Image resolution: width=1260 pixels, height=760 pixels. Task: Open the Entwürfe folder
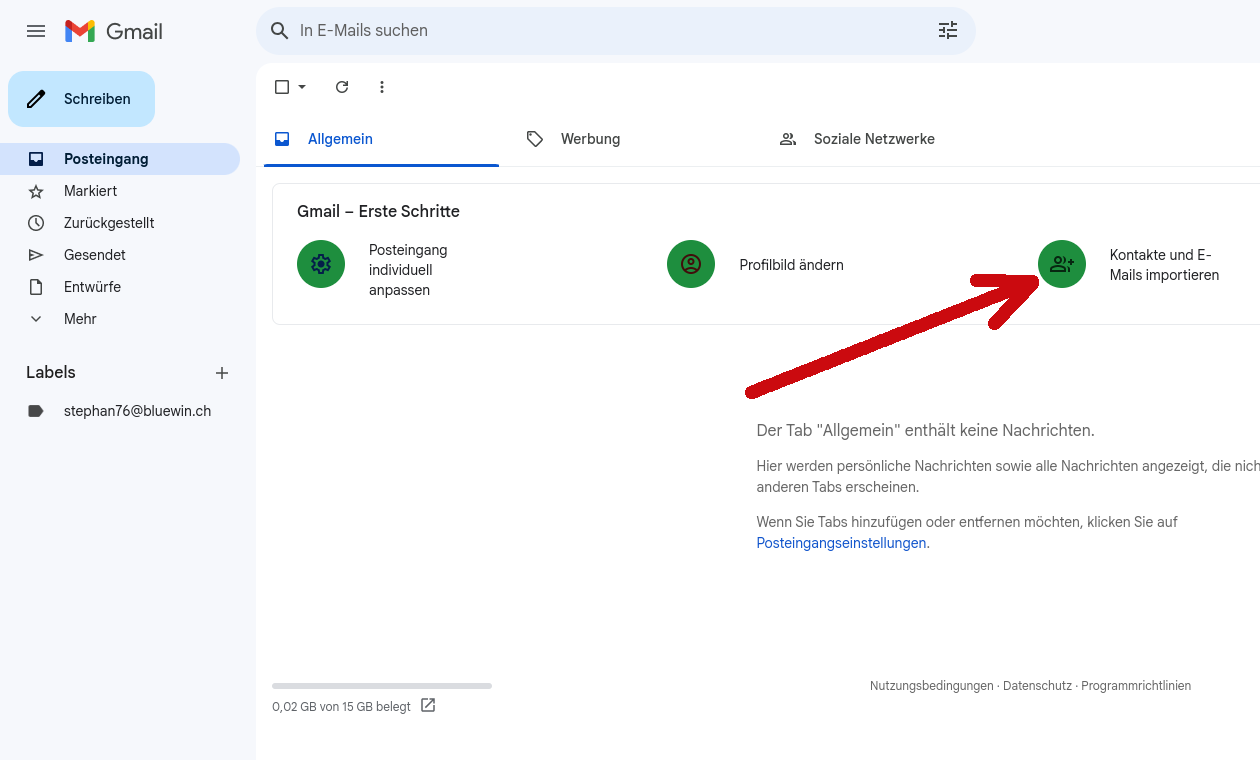(92, 287)
